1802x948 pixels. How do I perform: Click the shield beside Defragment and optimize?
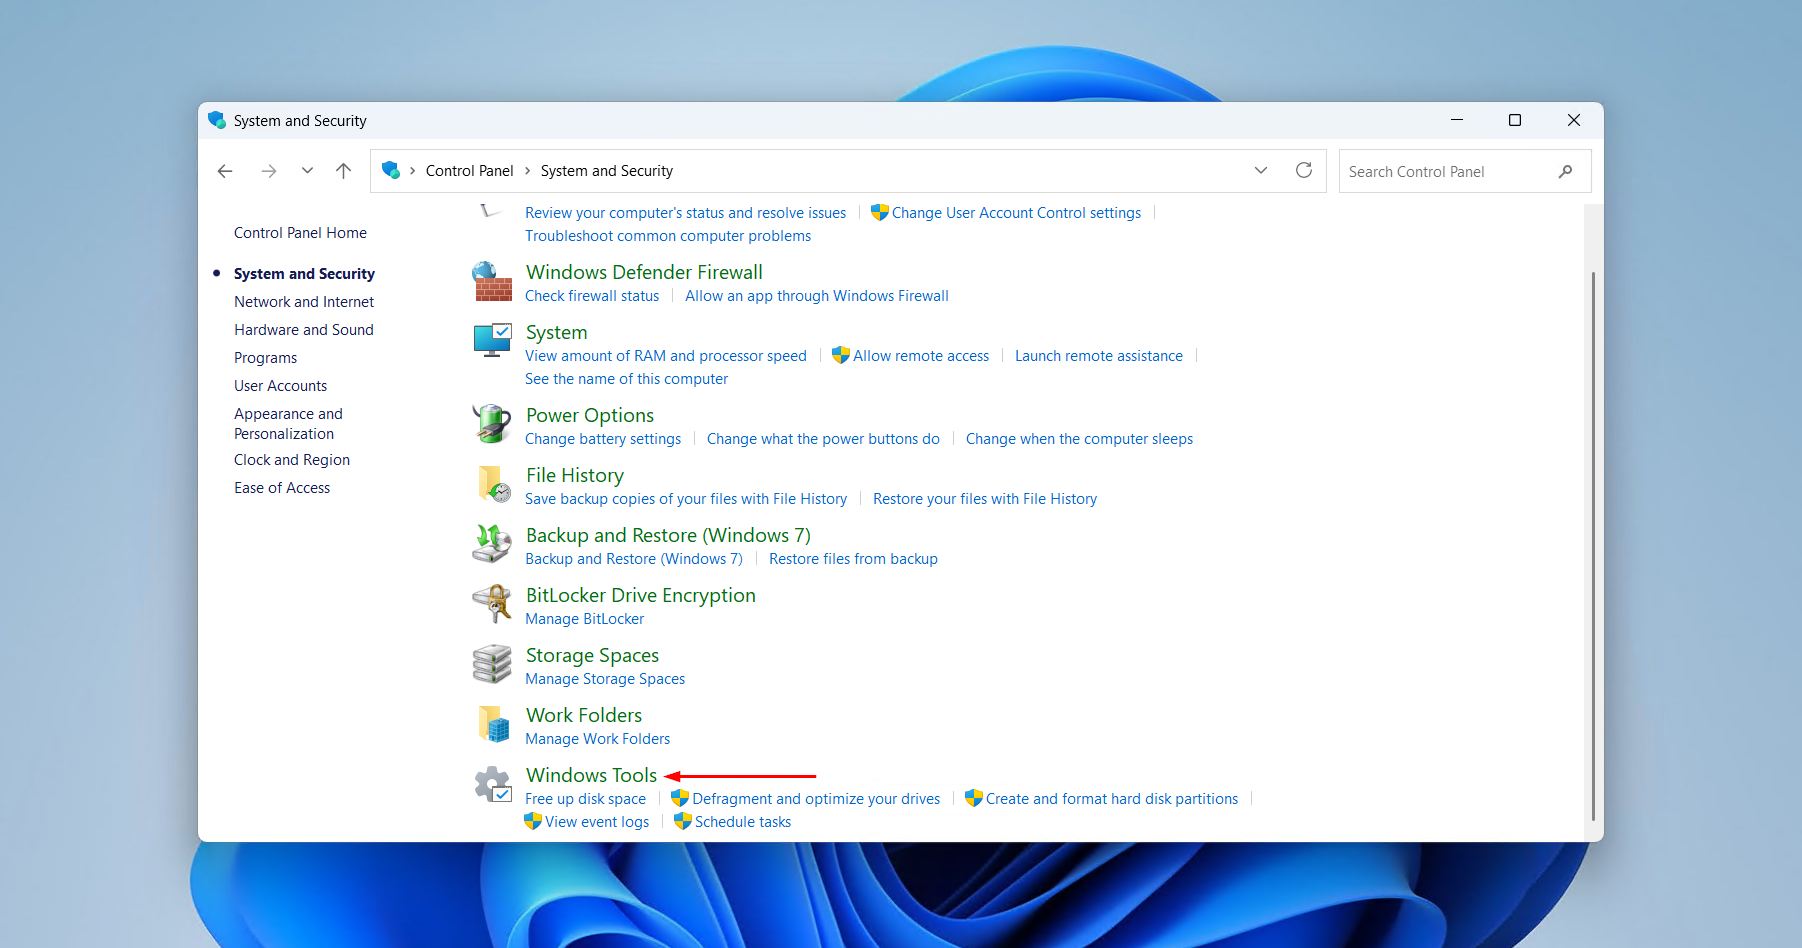(680, 798)
